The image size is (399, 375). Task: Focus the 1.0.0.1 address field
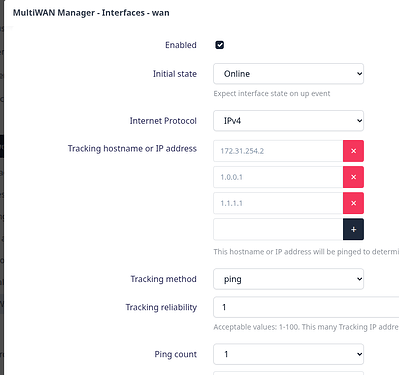click(278, 177)
